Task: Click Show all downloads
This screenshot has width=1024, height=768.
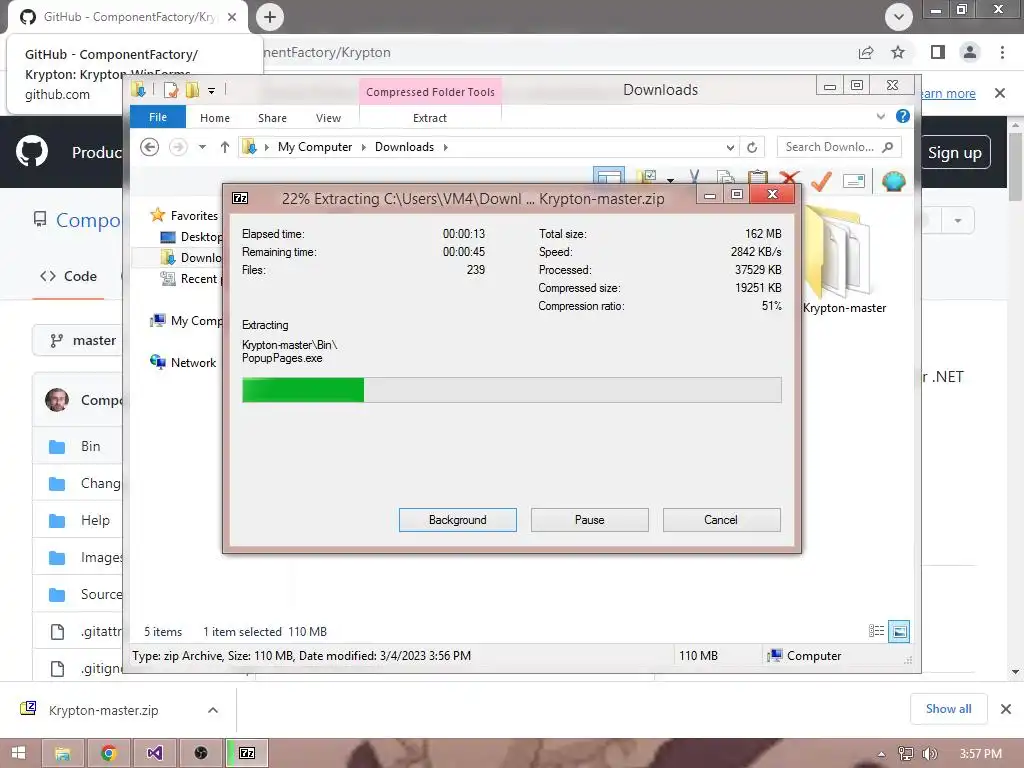Action: pos(948,709)
